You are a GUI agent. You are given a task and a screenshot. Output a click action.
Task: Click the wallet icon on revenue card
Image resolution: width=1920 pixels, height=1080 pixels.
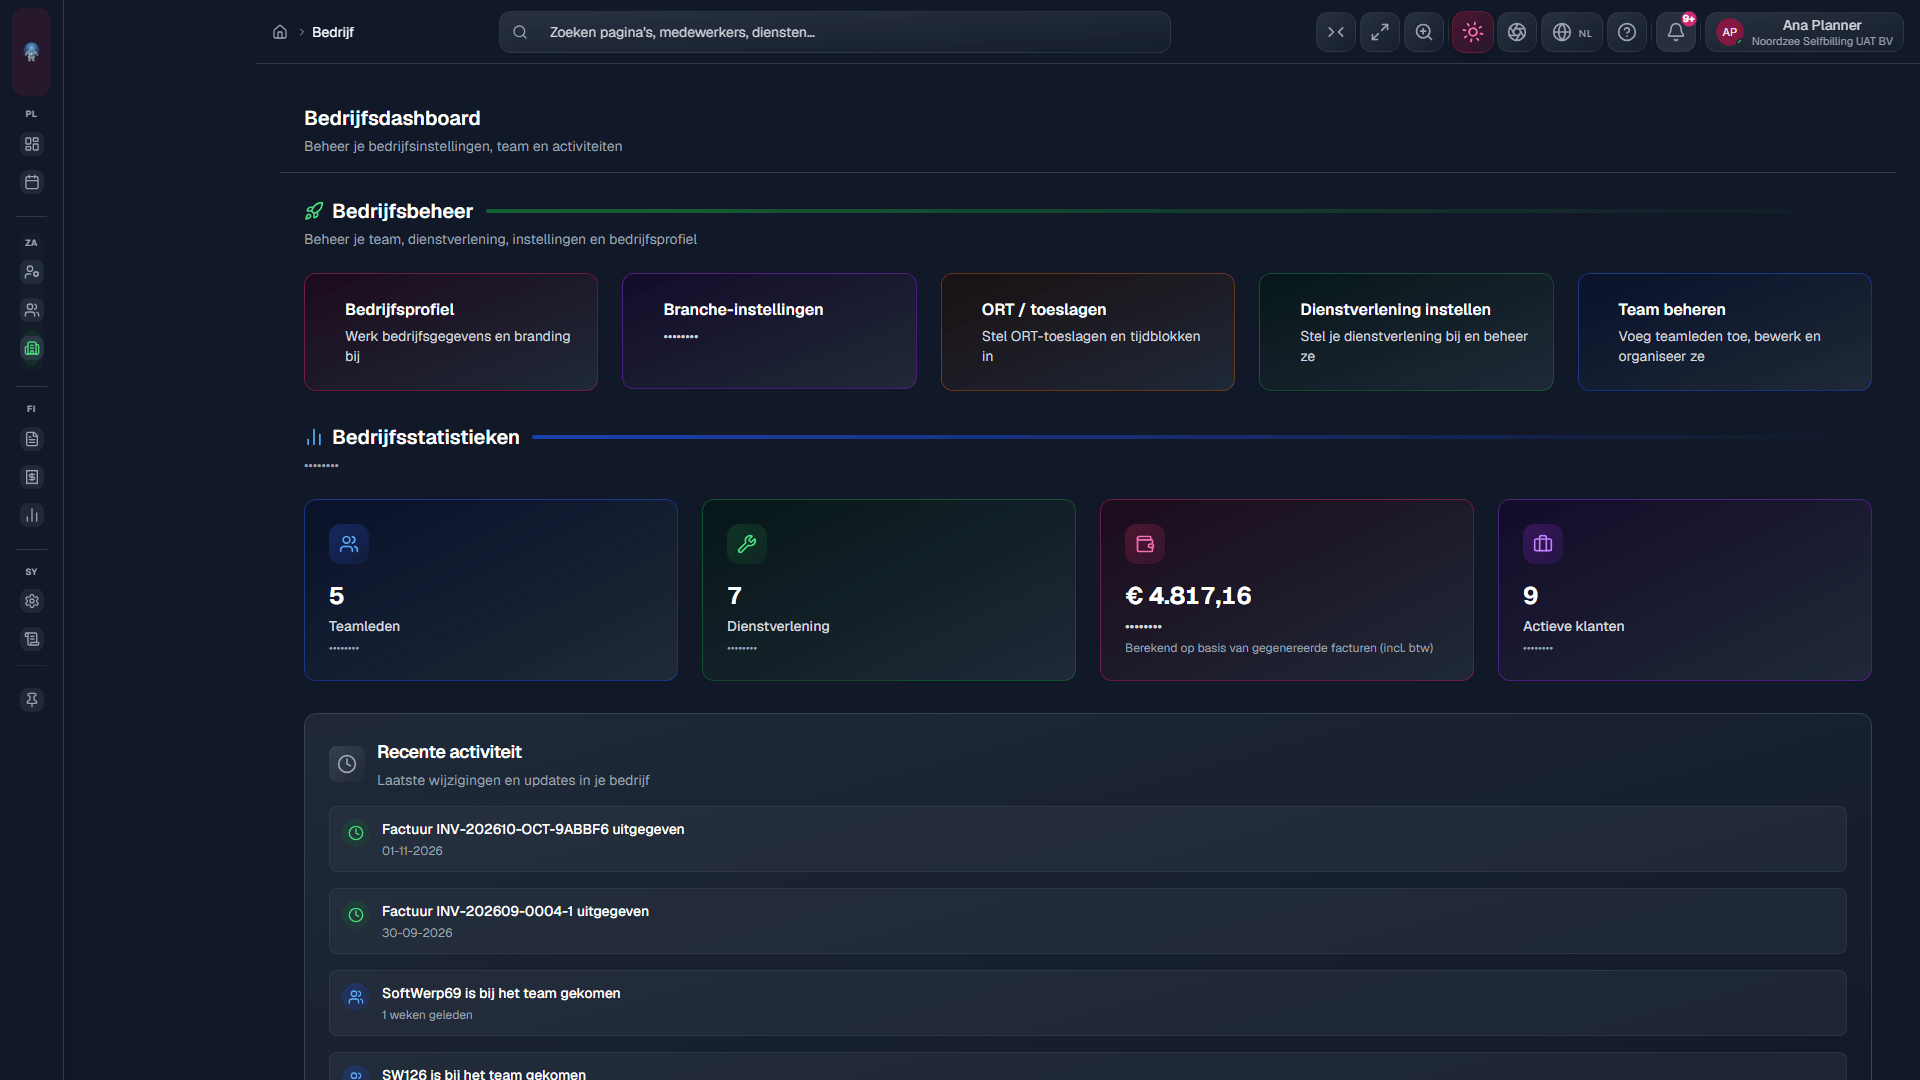click(1145, 544)
